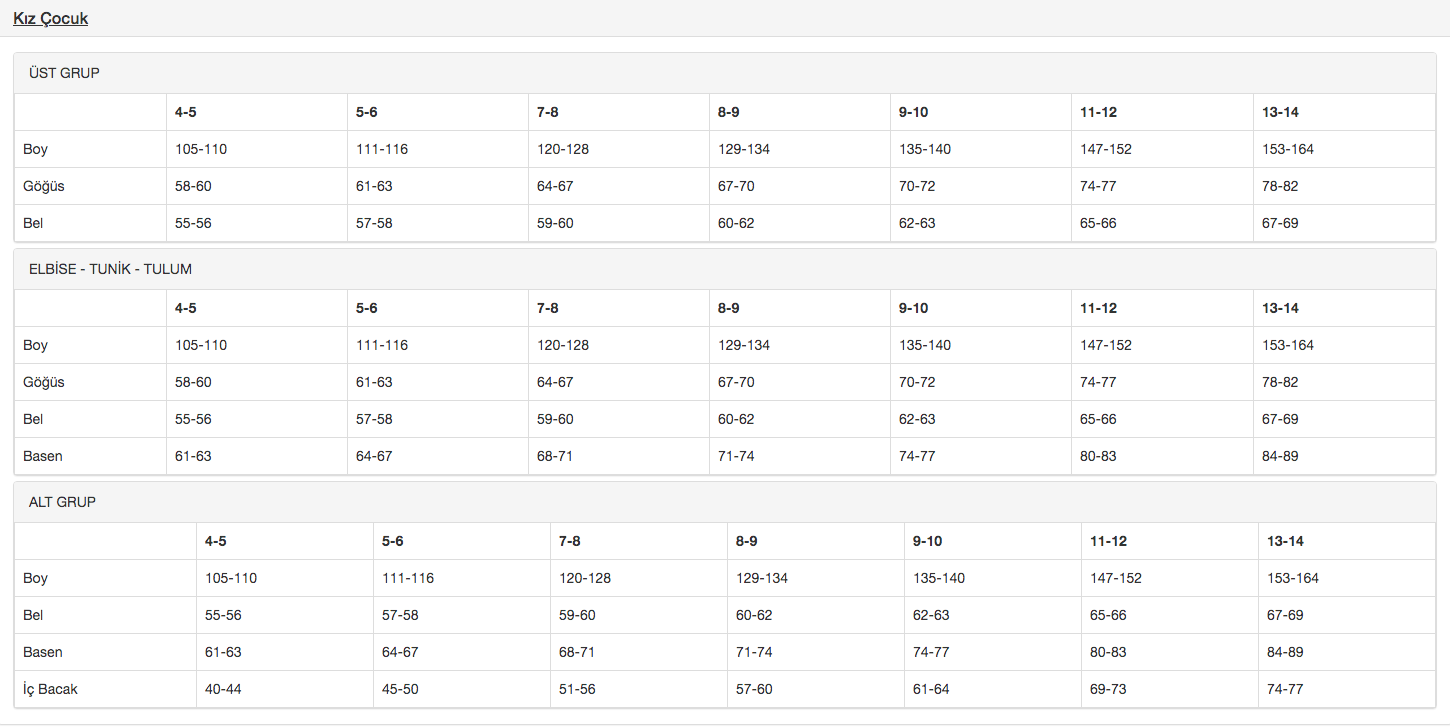This screenshot has width=1450, height=727.
Task: Click the İç Bacak row label
Action: tap(50, 689)
